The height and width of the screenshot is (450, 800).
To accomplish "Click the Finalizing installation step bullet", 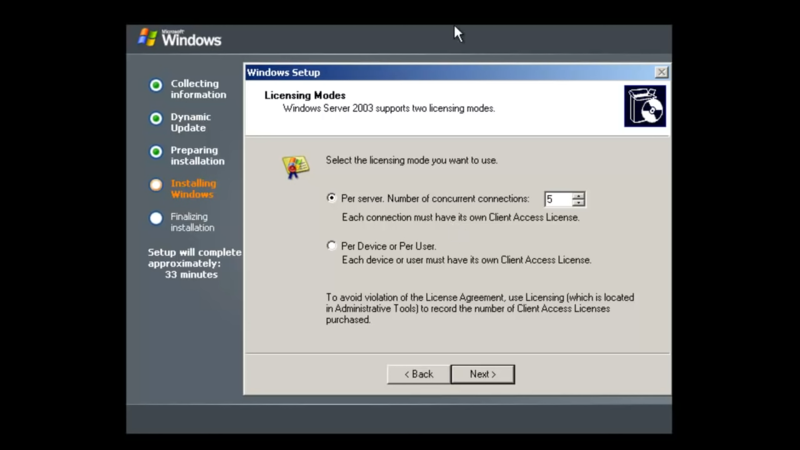I will tap(156, 218).
